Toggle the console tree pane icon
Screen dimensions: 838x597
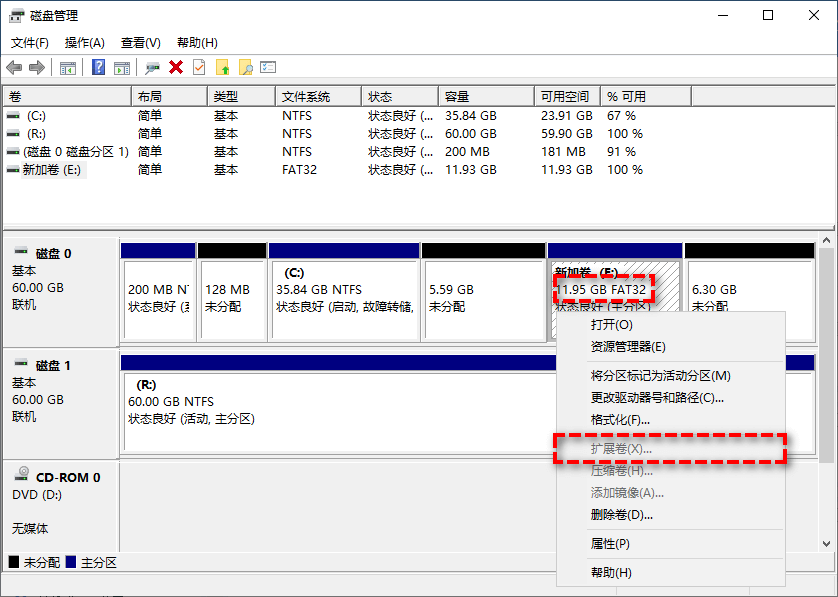coord(69,67)
